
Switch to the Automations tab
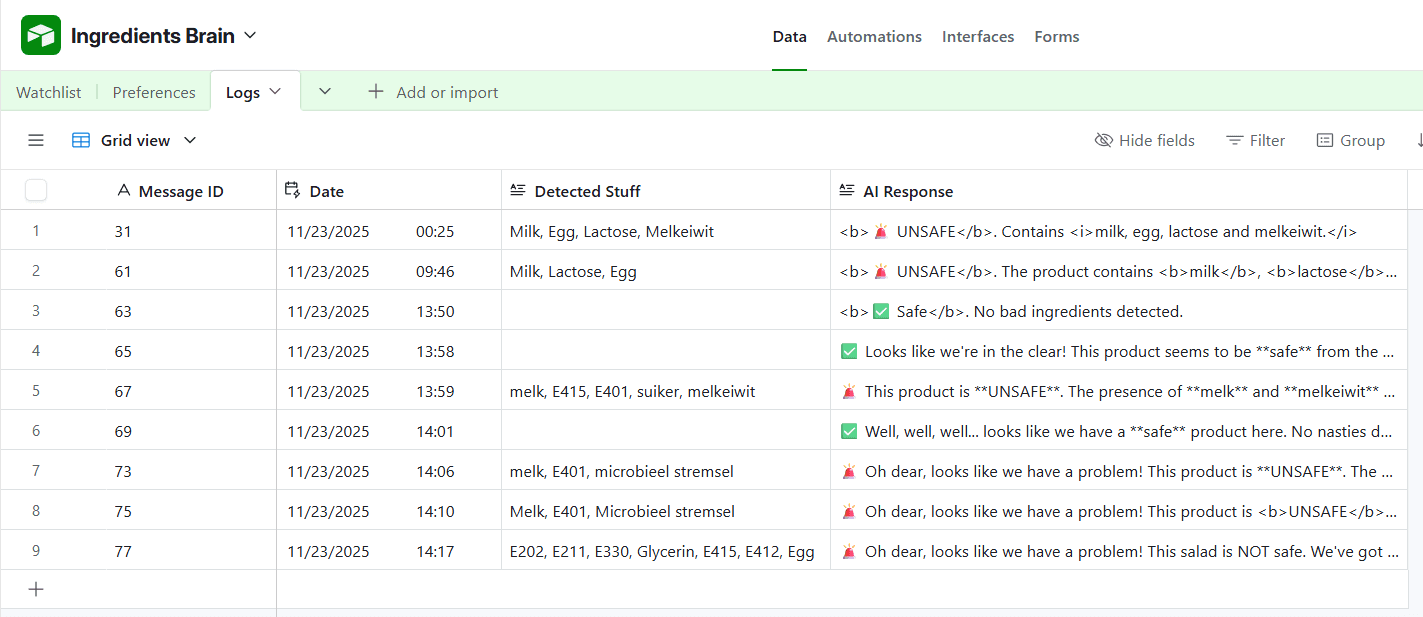(874, 37)
